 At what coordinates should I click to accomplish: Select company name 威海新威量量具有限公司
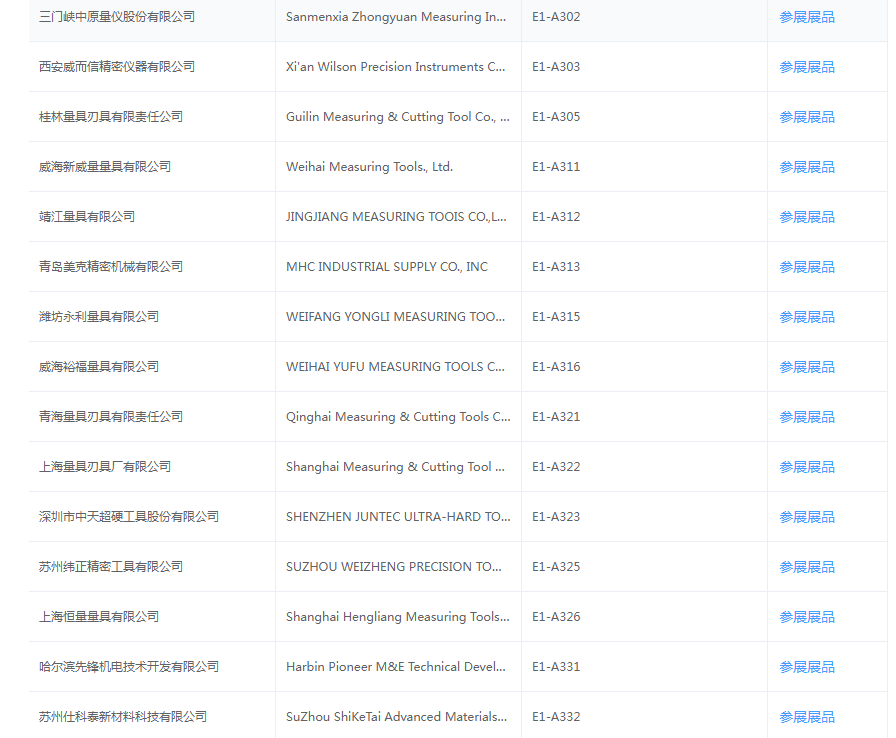pyautogui.click(x=105, y=167)
